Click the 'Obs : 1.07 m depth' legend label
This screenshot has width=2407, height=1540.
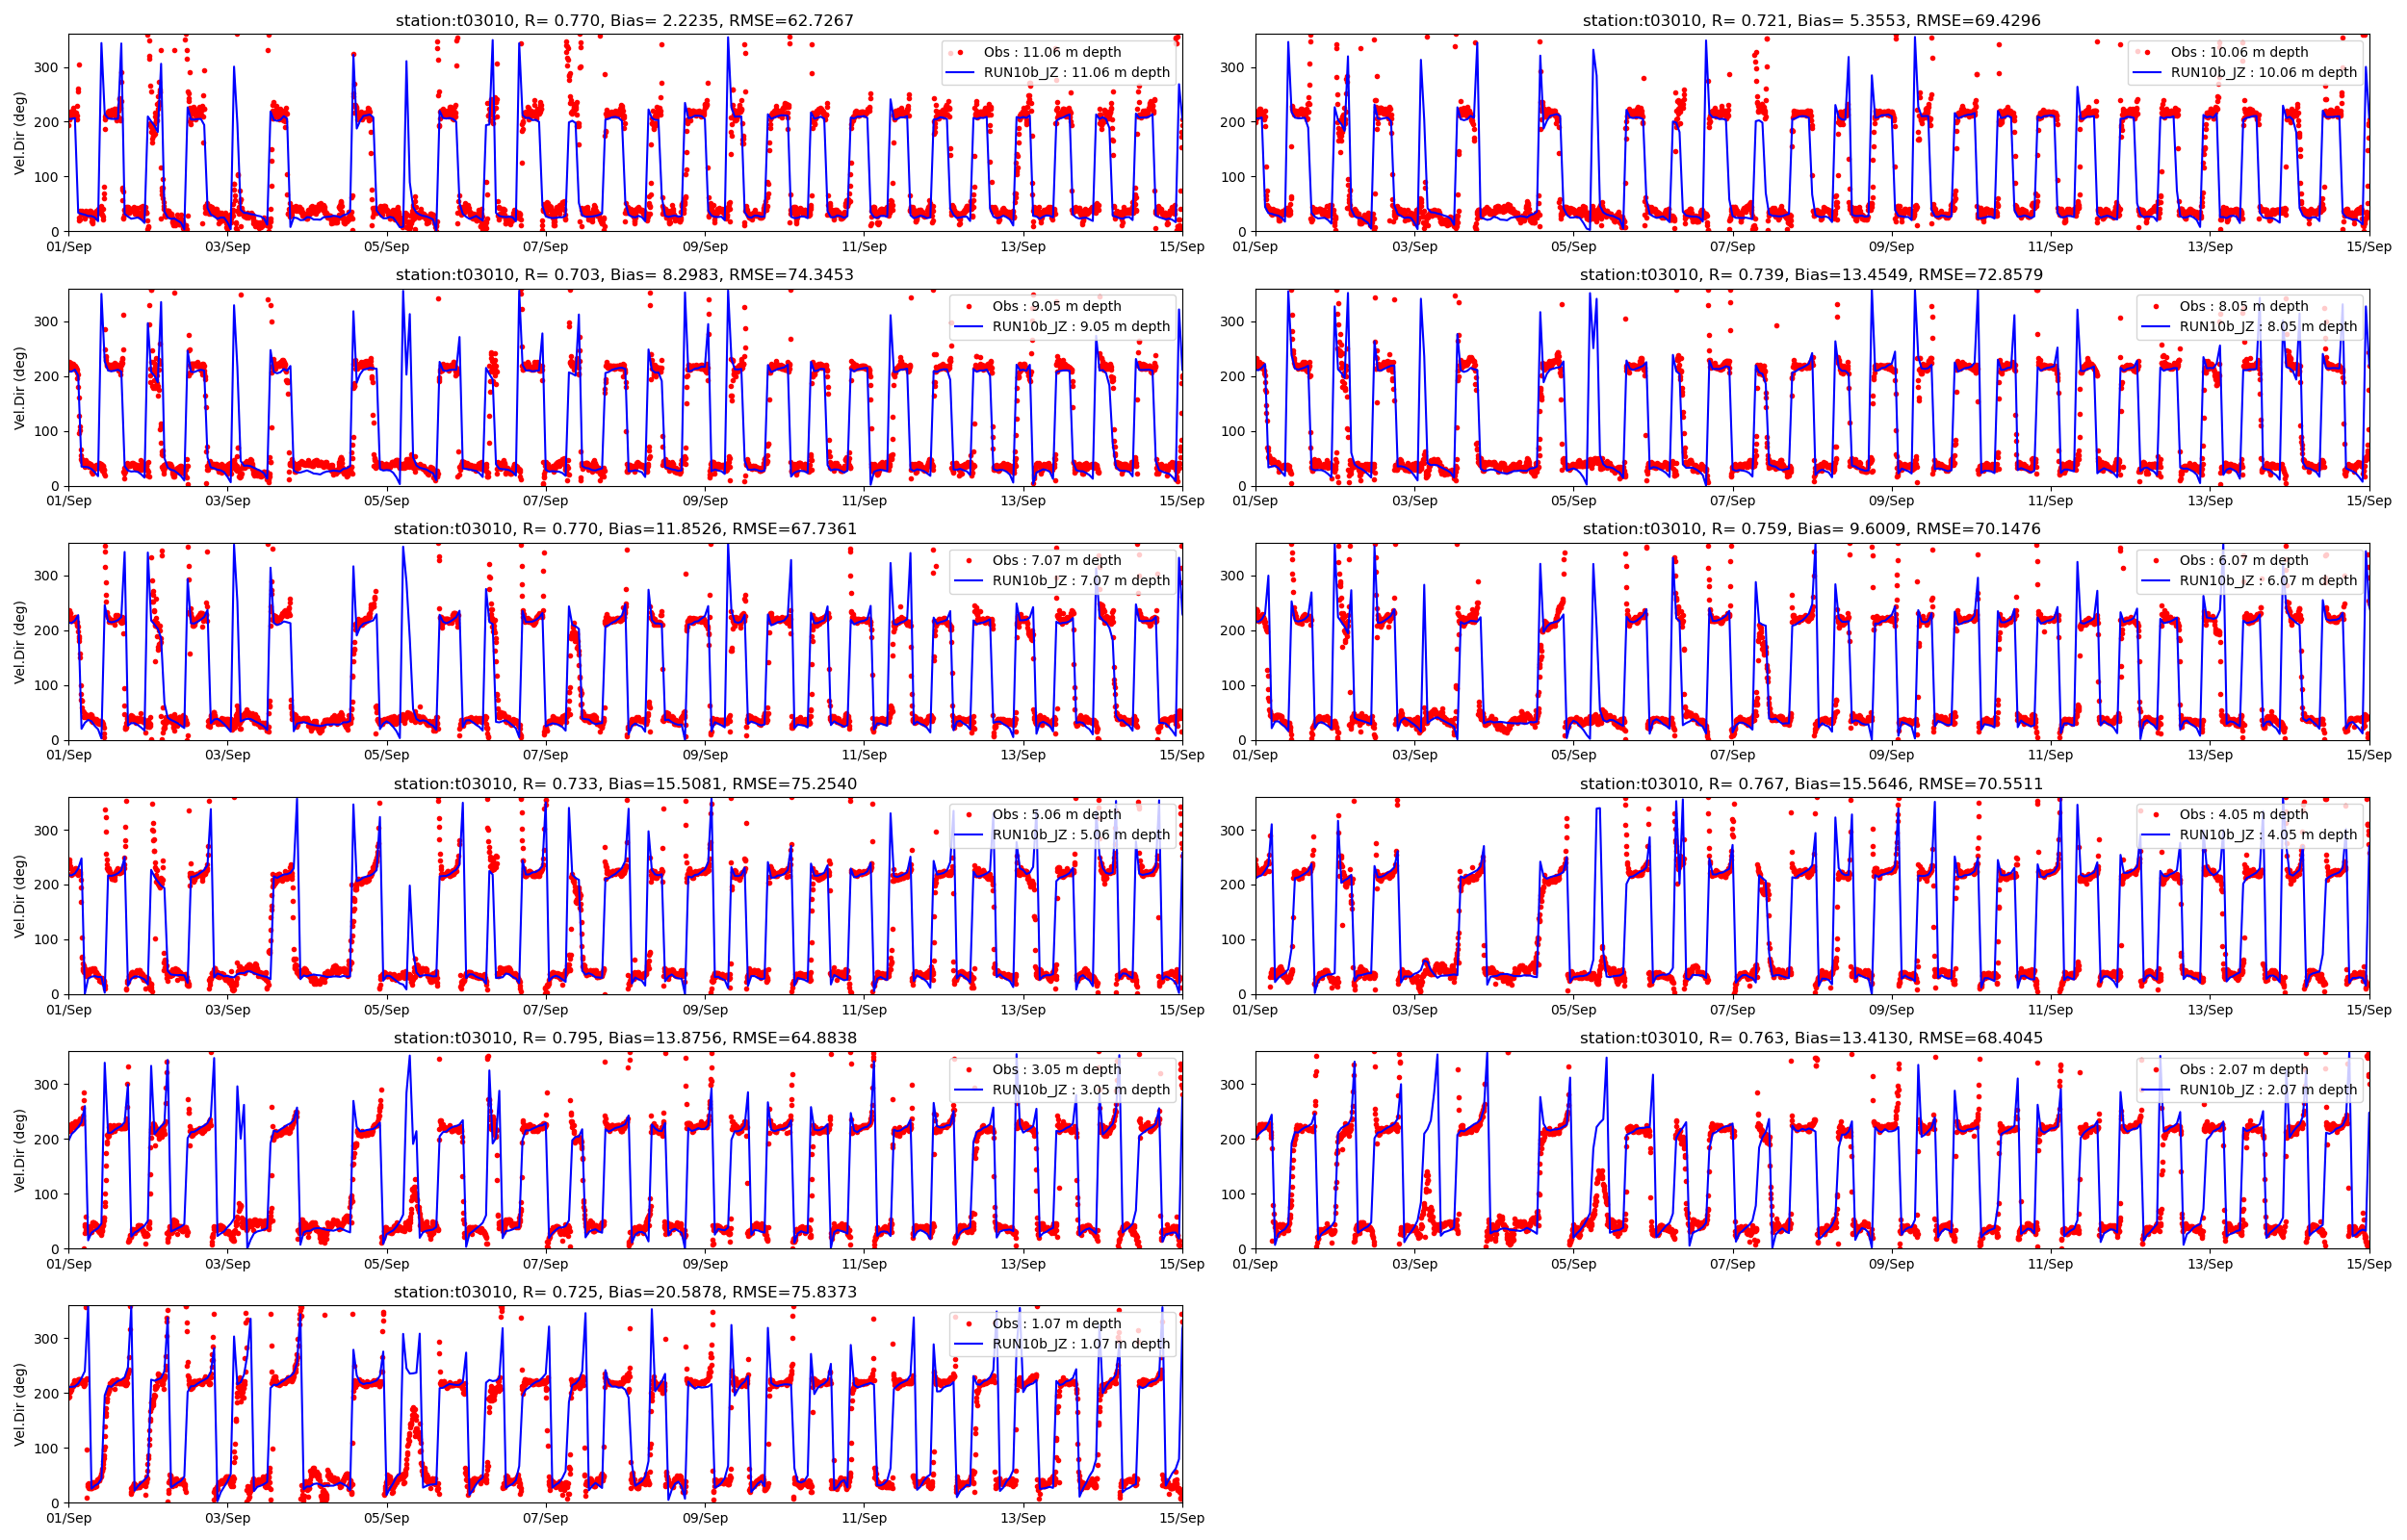click(x=1056, y=1323)
